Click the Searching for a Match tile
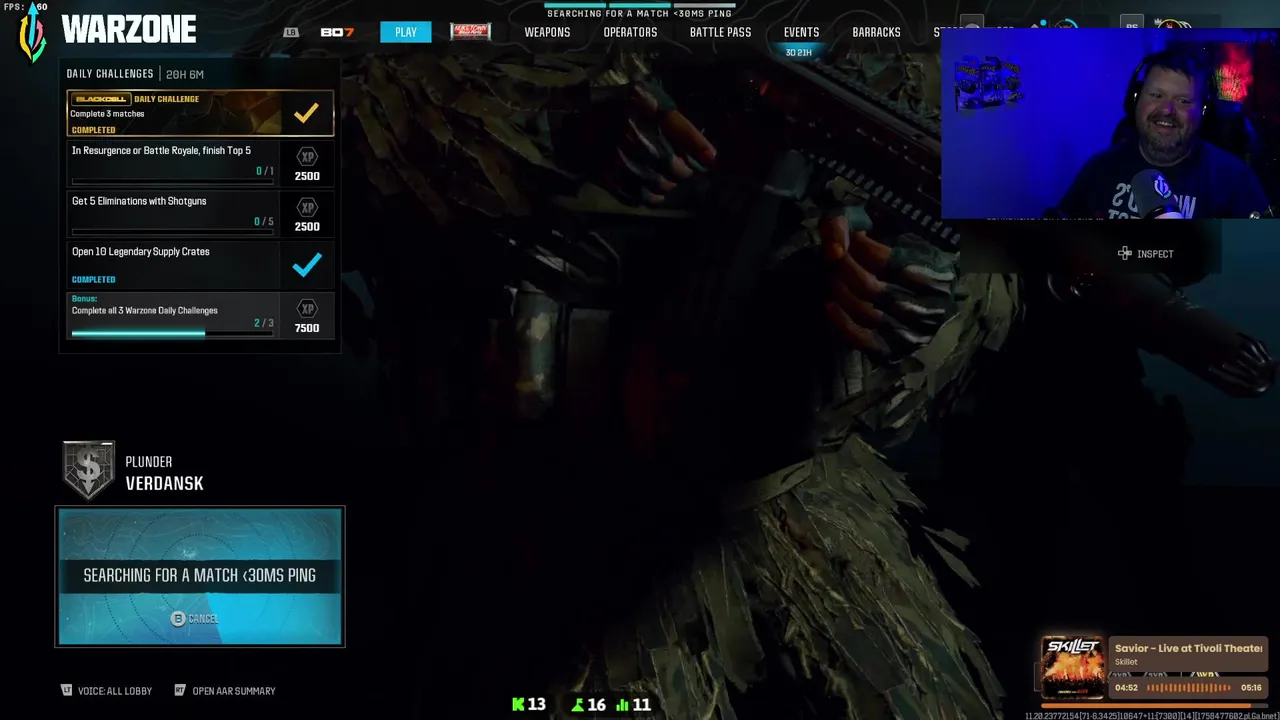The image size is (1280, 720). [200, 576]
